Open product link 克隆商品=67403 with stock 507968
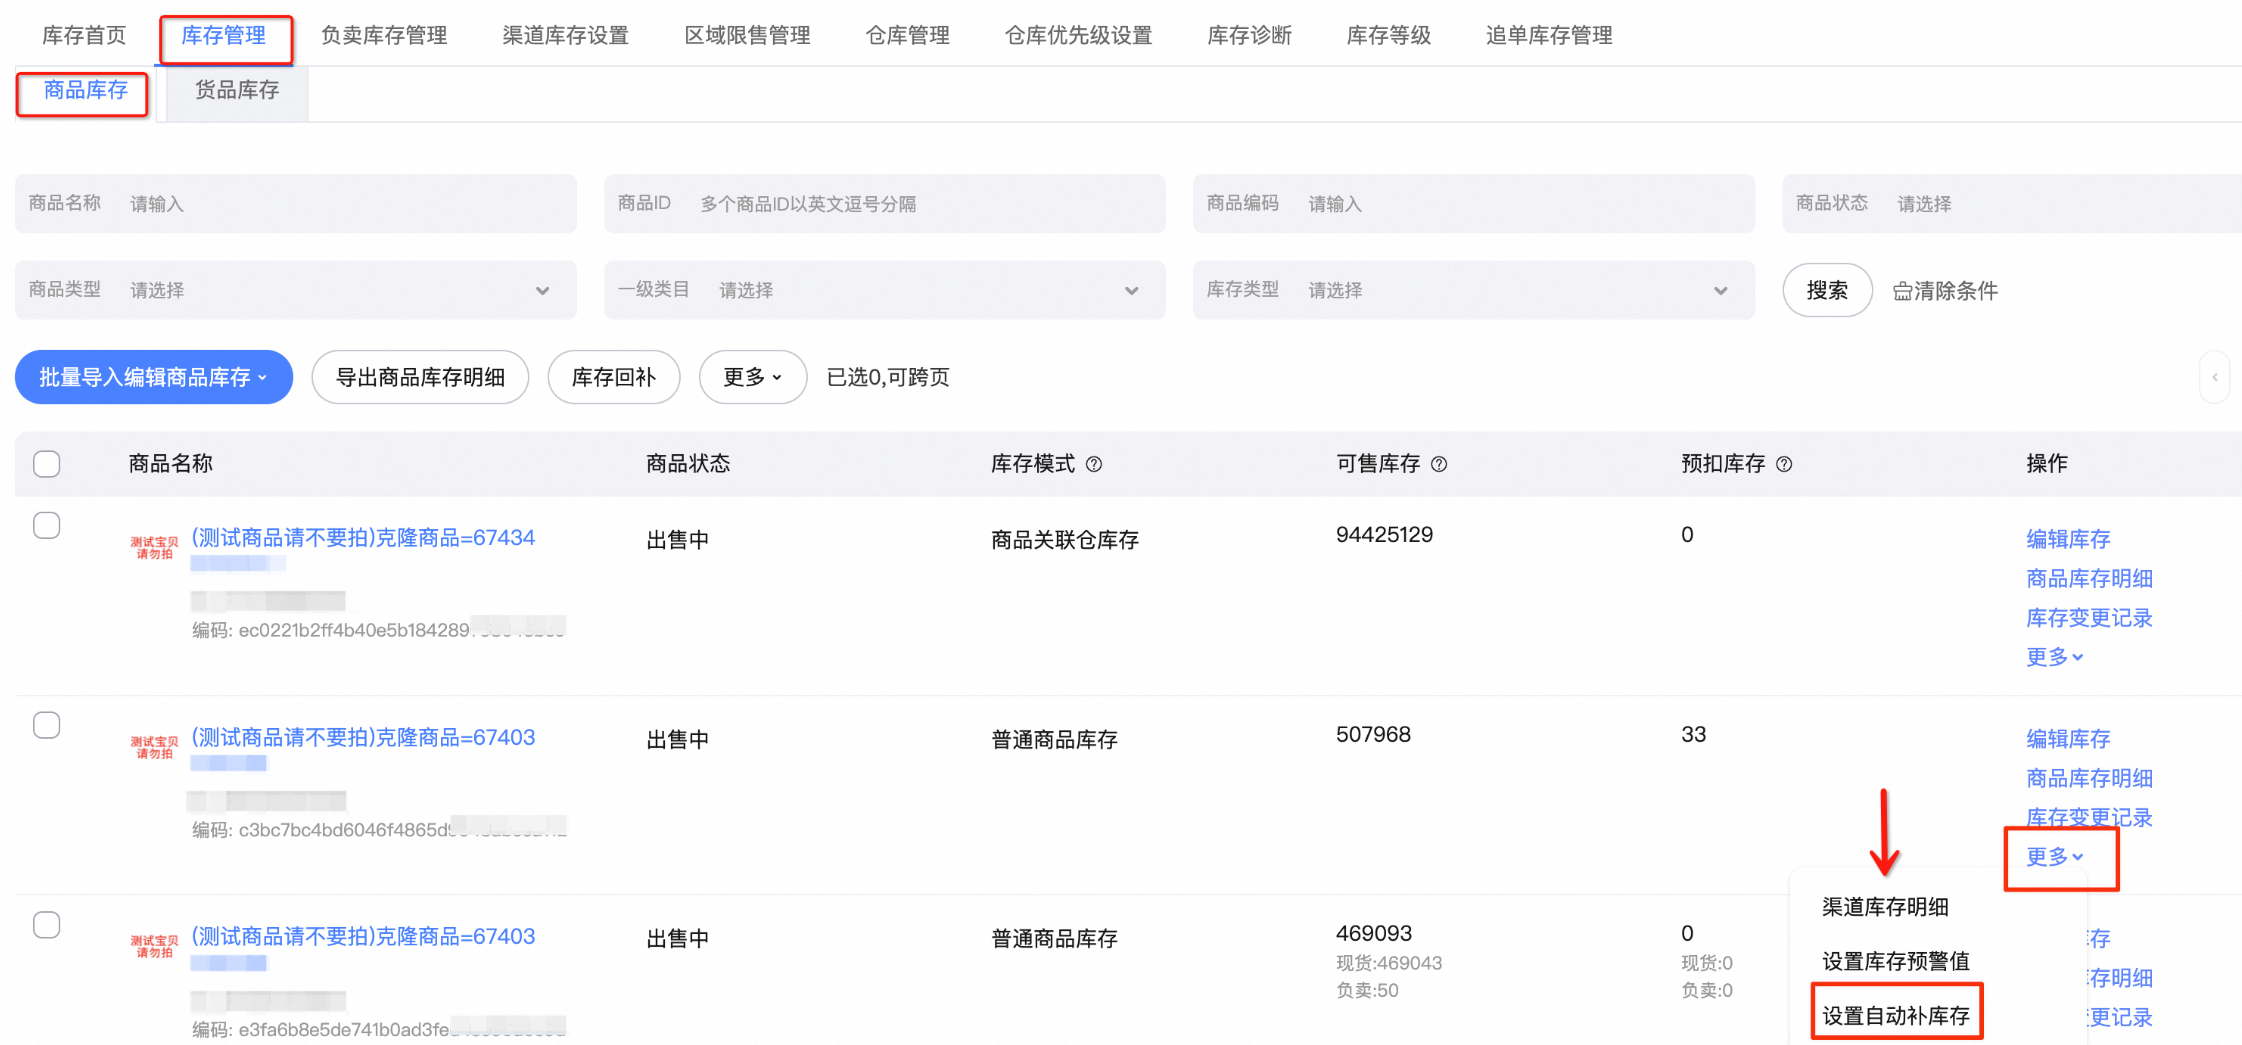2242x1045 pixels. (363, 738)
